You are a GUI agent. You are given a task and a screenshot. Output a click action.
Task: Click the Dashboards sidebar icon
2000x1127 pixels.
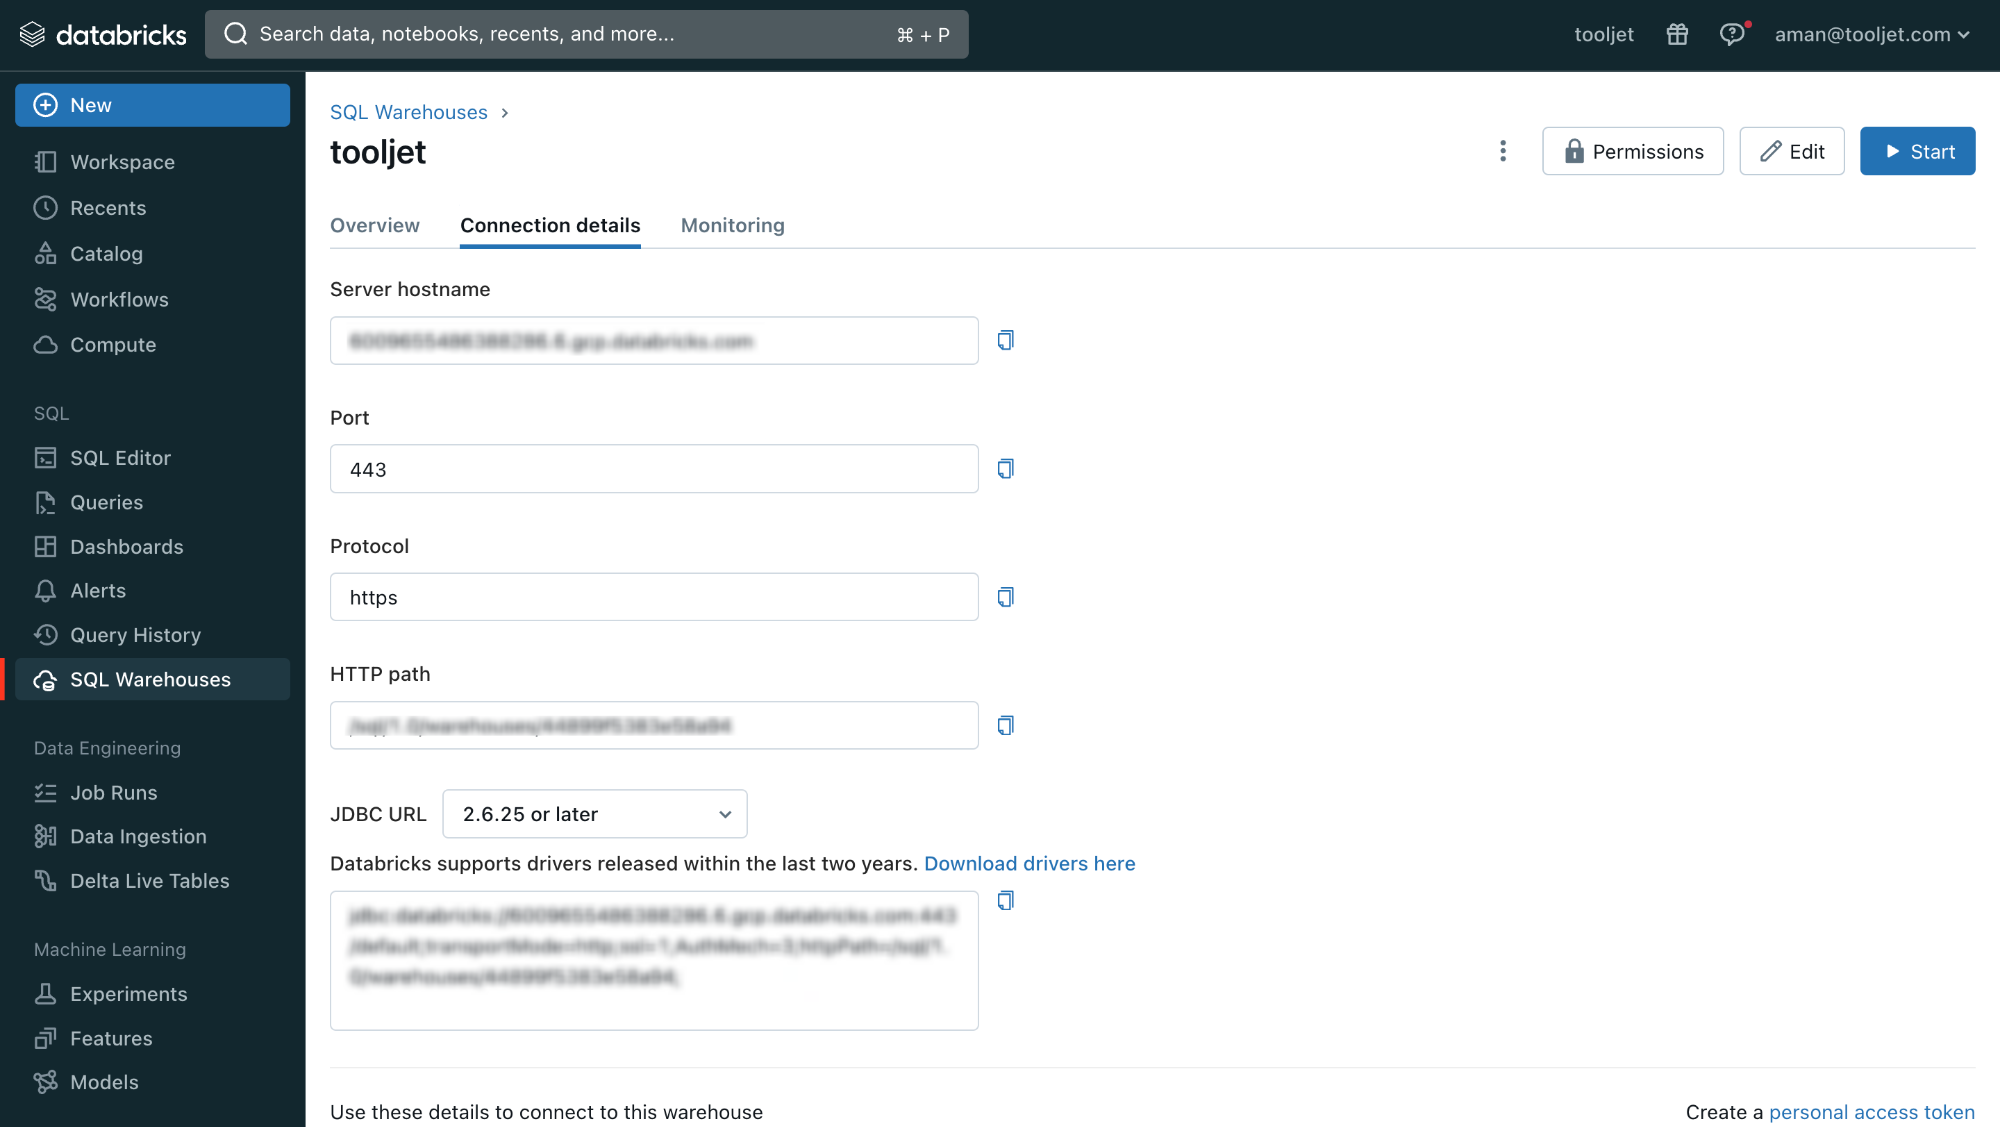[45, 546]
